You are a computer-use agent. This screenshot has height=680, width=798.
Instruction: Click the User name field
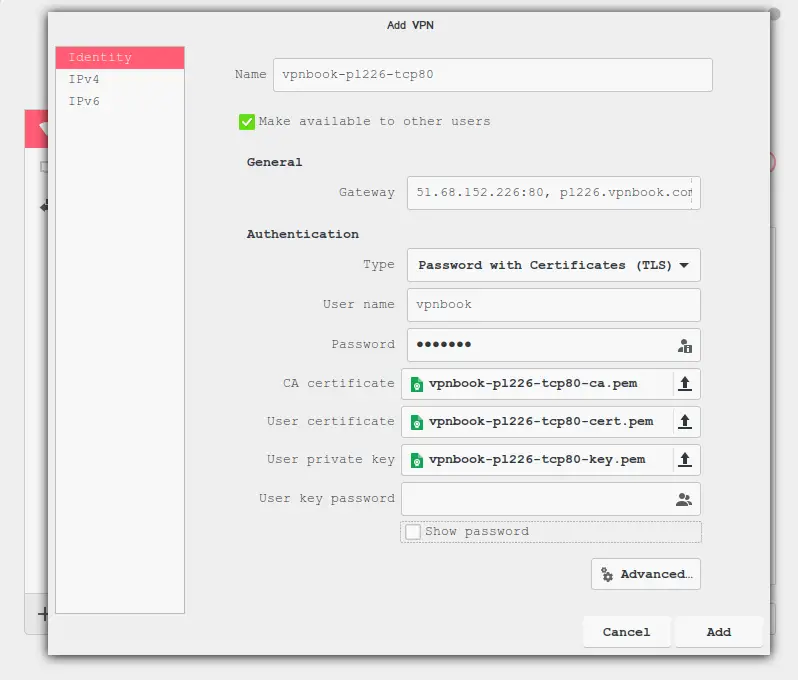click(554, 305)
